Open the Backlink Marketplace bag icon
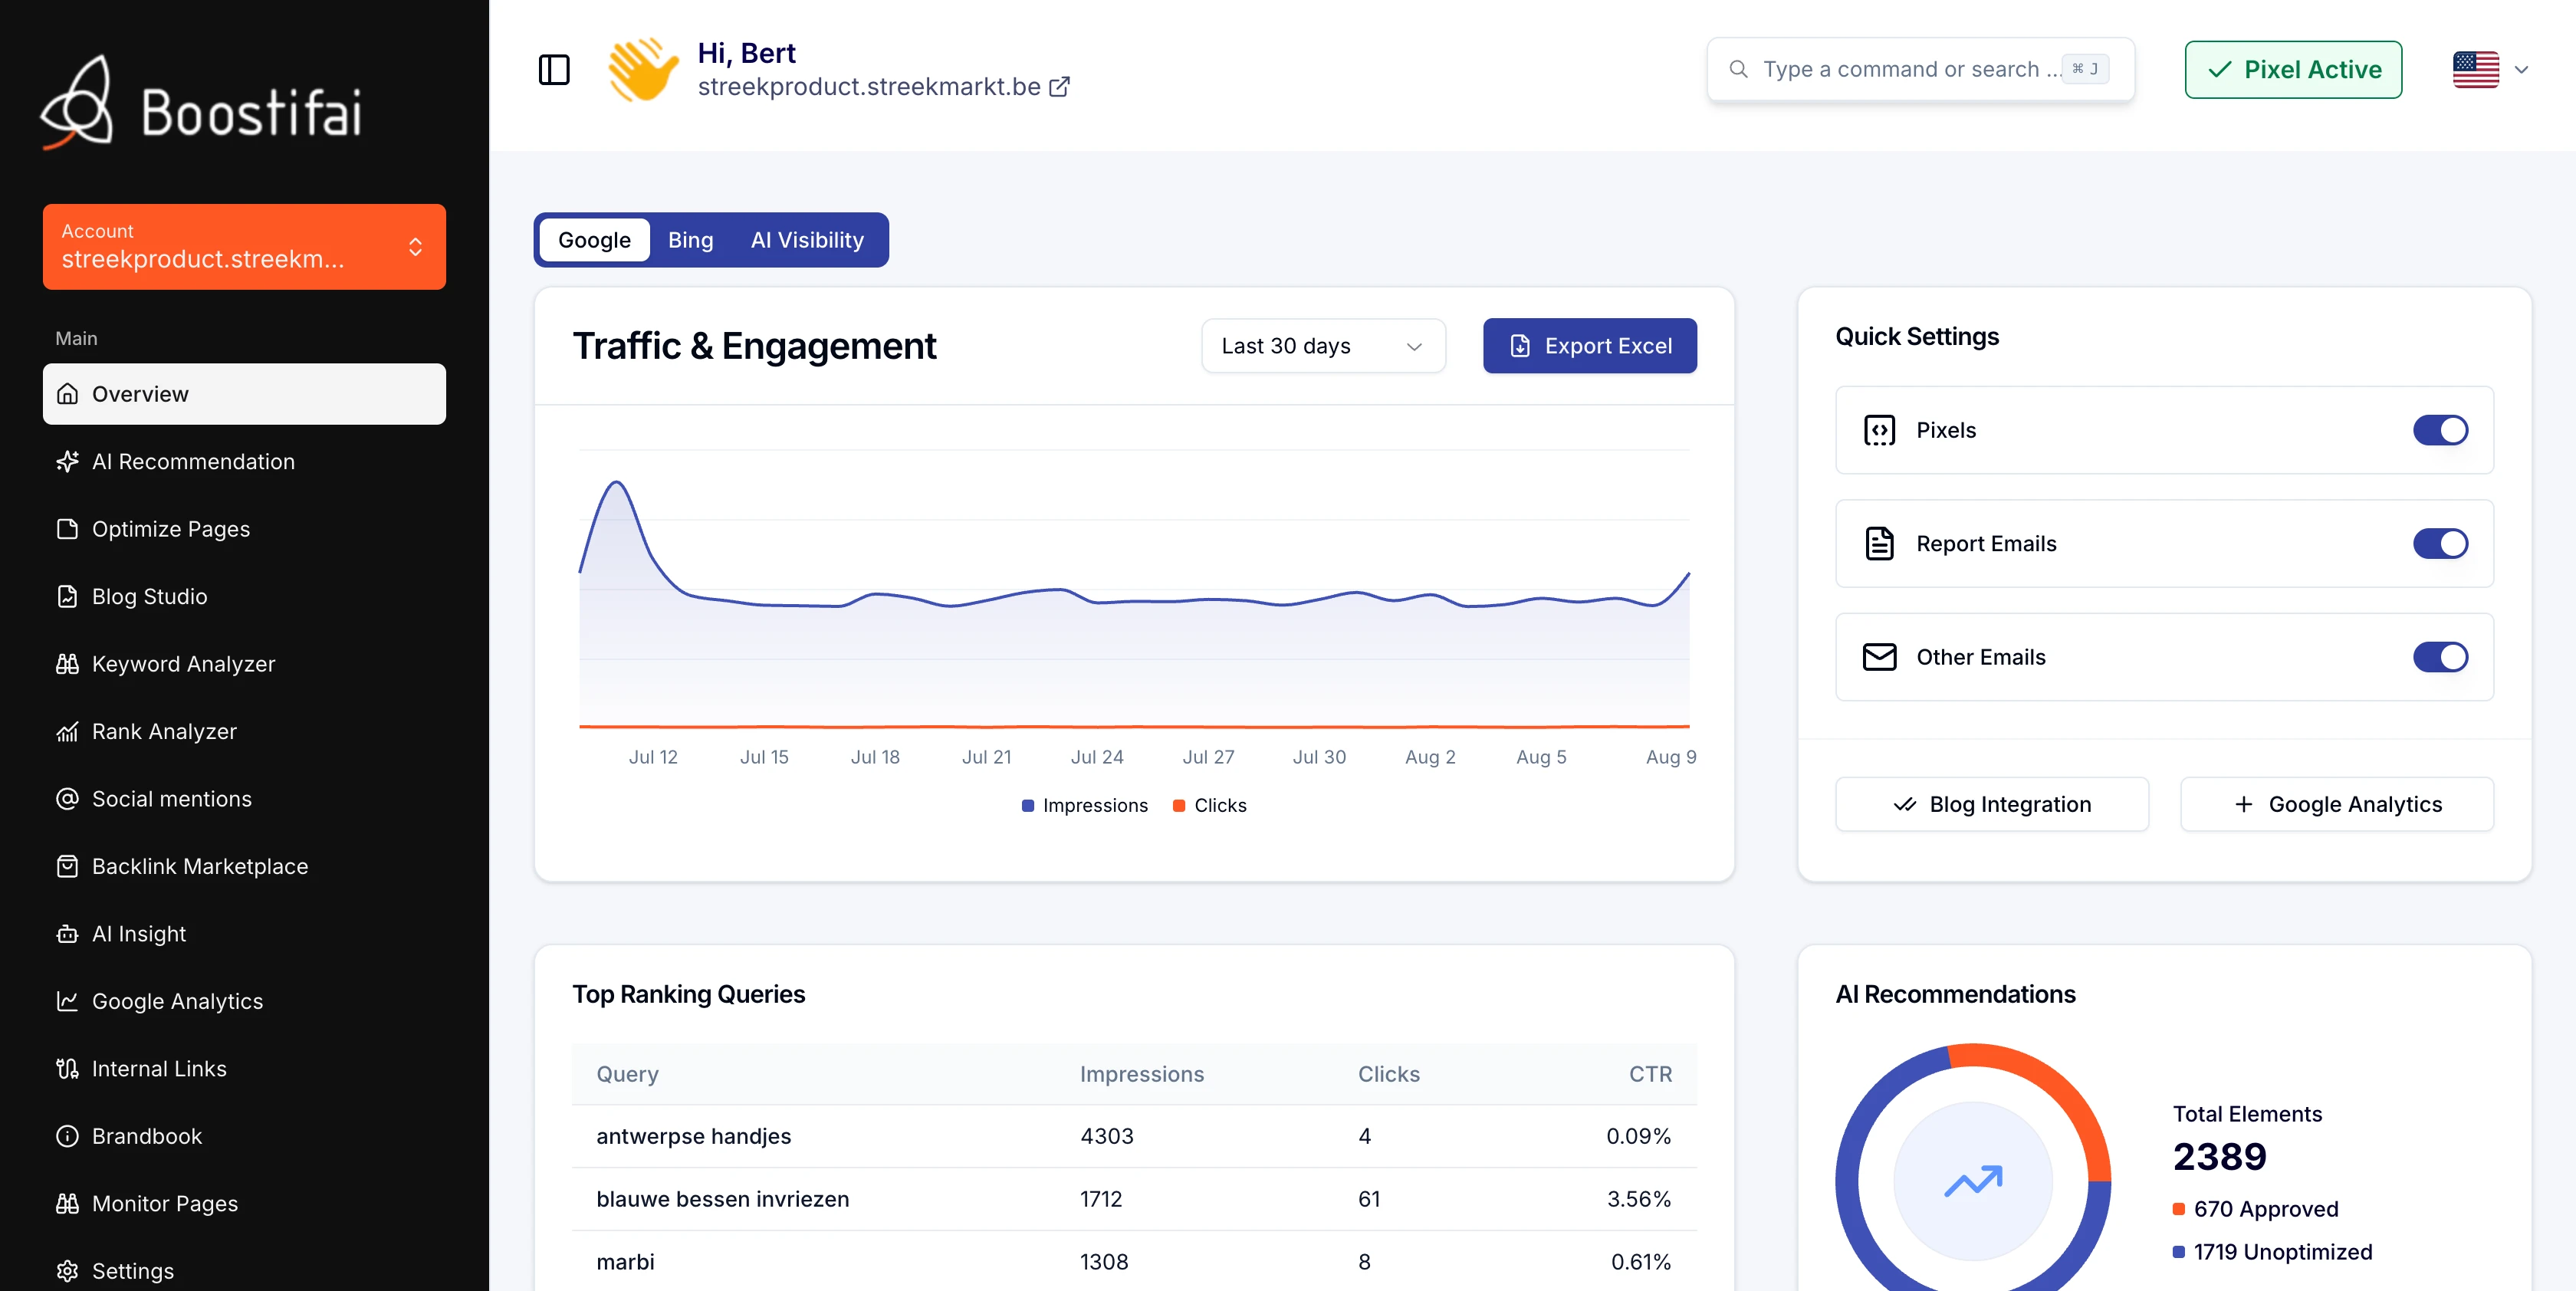Viewport: 2576px width, 1291px height. point(67,866)
